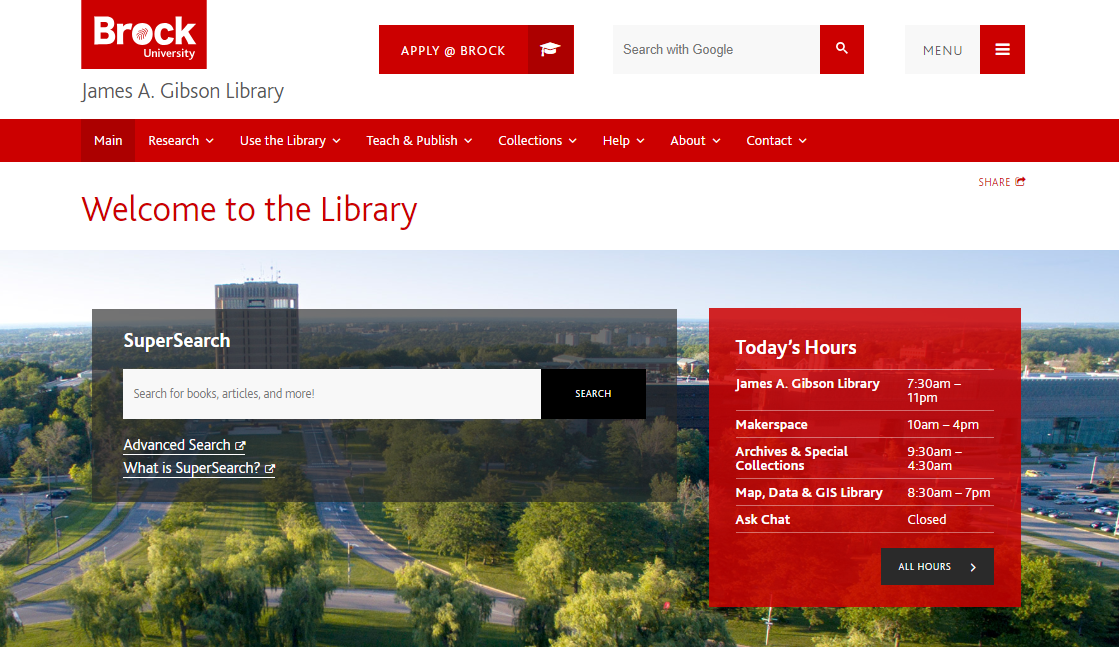The width and height of the screenshot is (1119, 647).
Task: Click James A. Gibson Library hours row
Action: pos(864,390)
